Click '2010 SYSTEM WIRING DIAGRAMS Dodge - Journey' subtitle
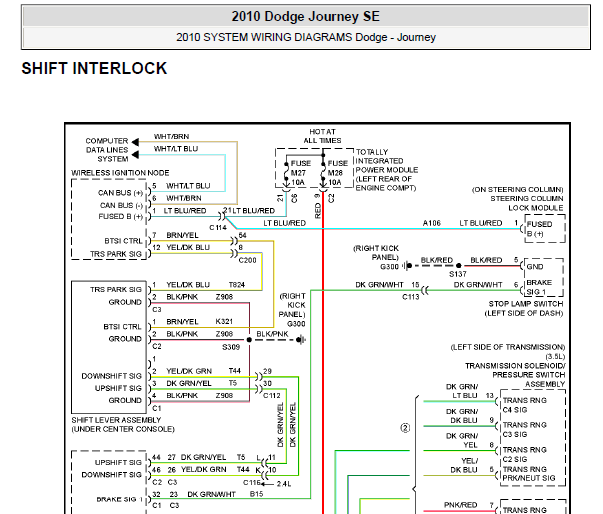The image size is (603, 514). click(306, 37)
